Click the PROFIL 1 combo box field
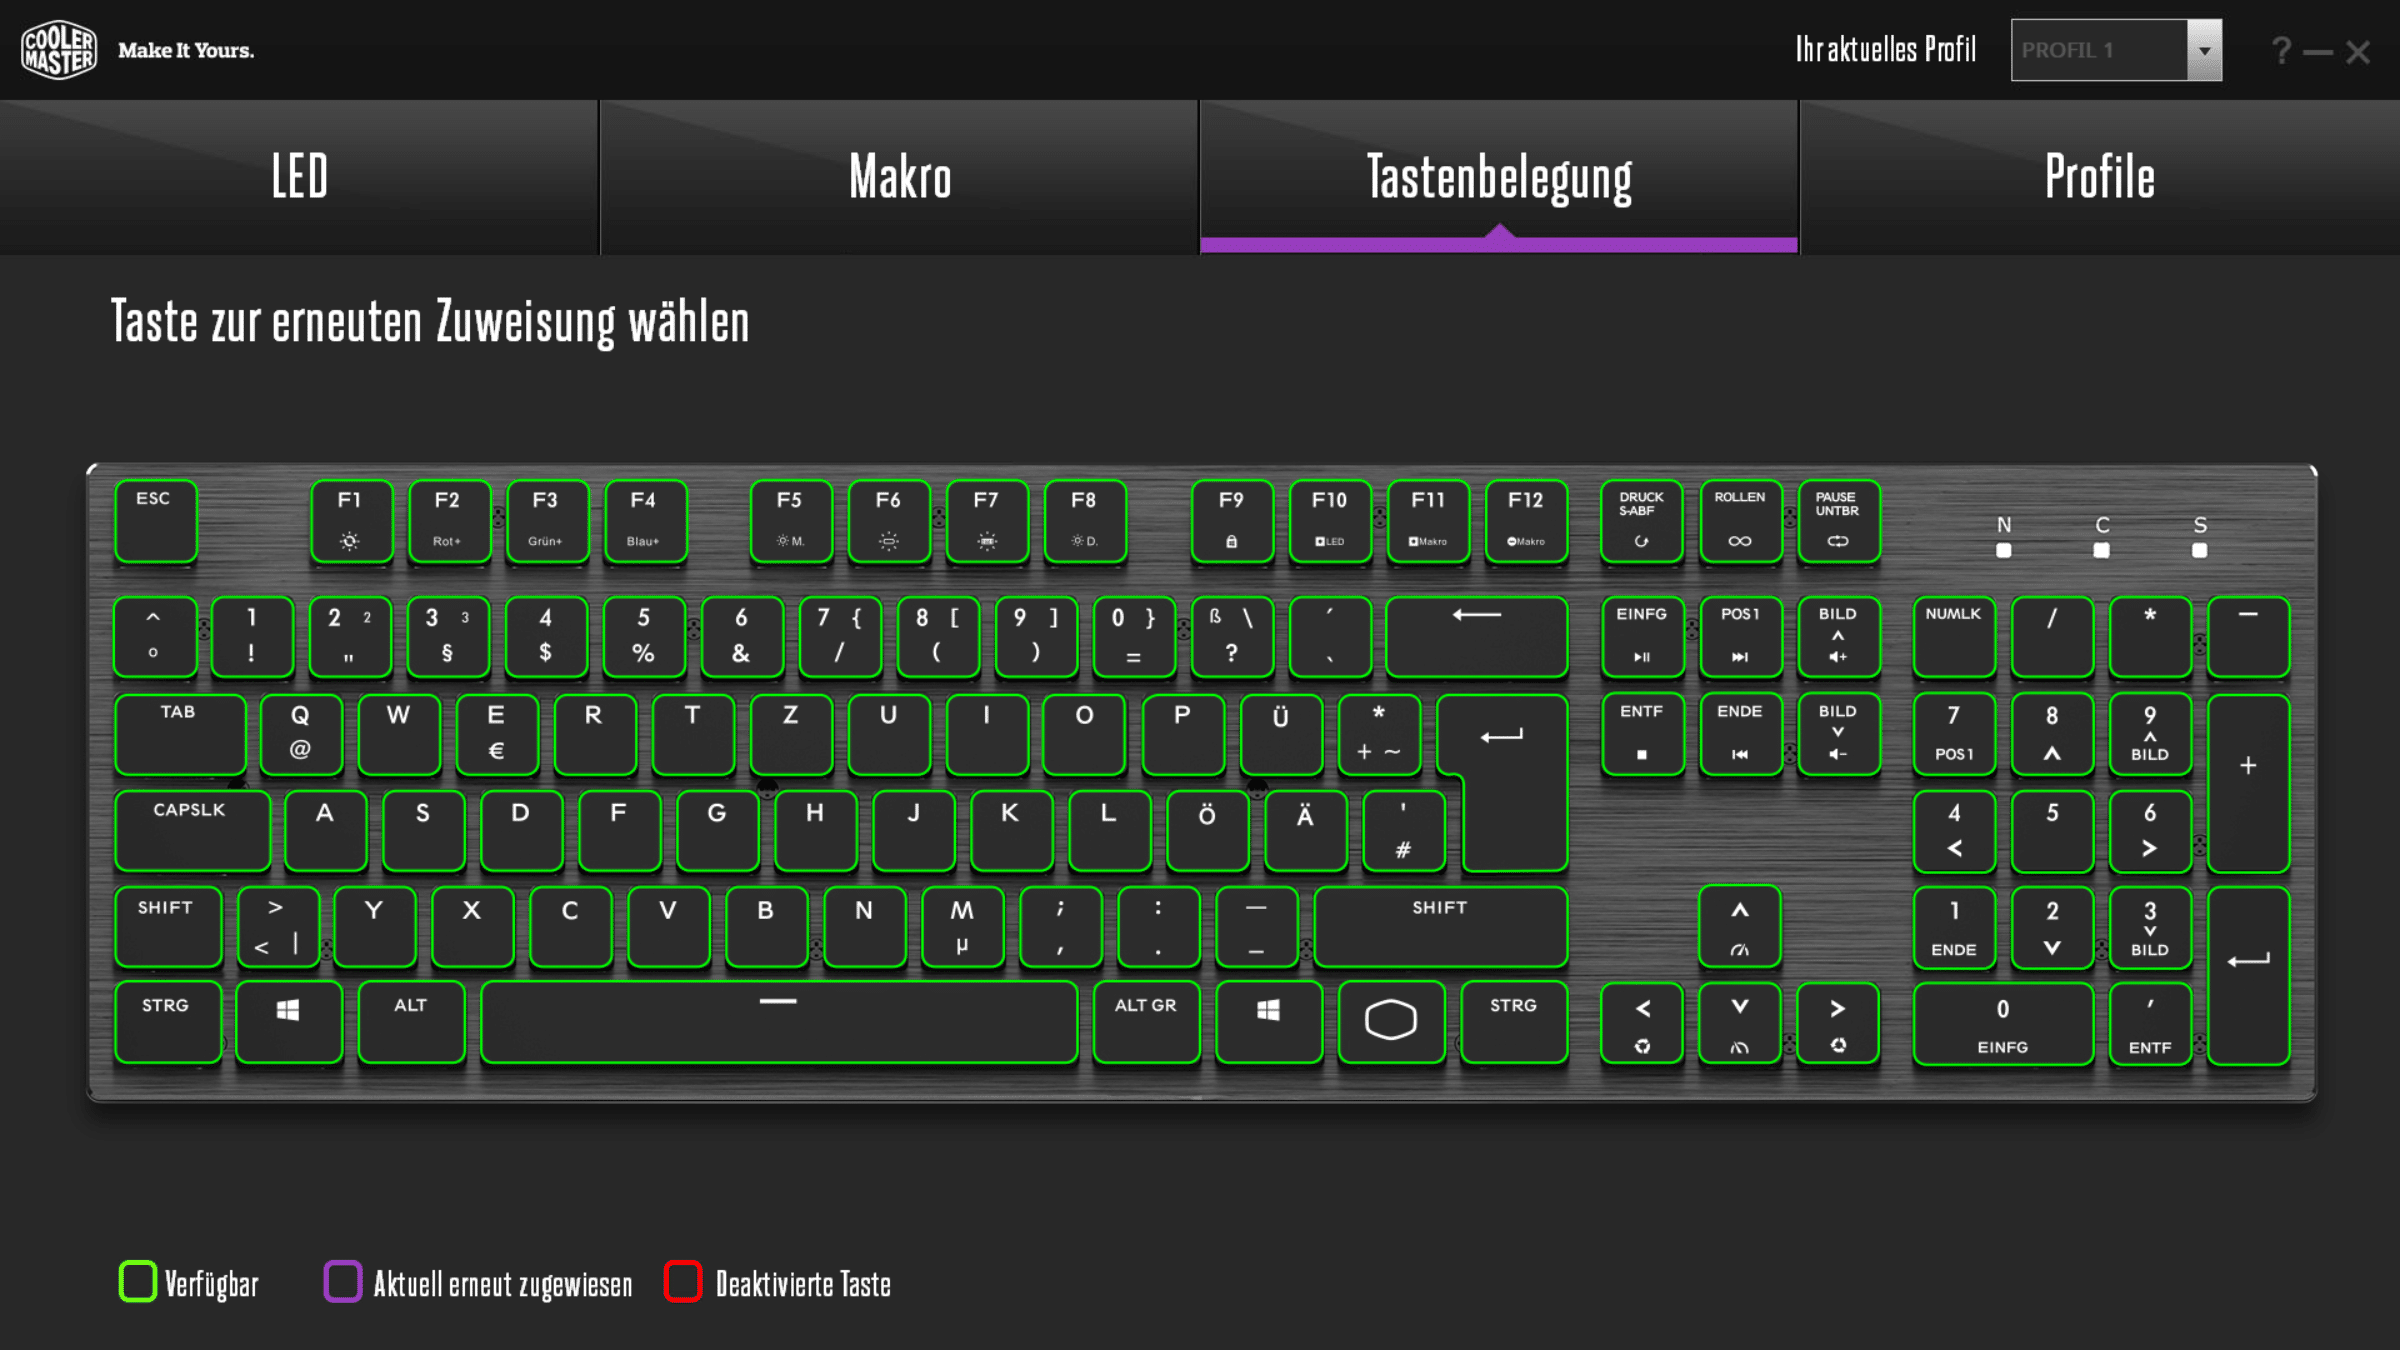Viewport: 2400px width, 1350px height. [2116, 50]
